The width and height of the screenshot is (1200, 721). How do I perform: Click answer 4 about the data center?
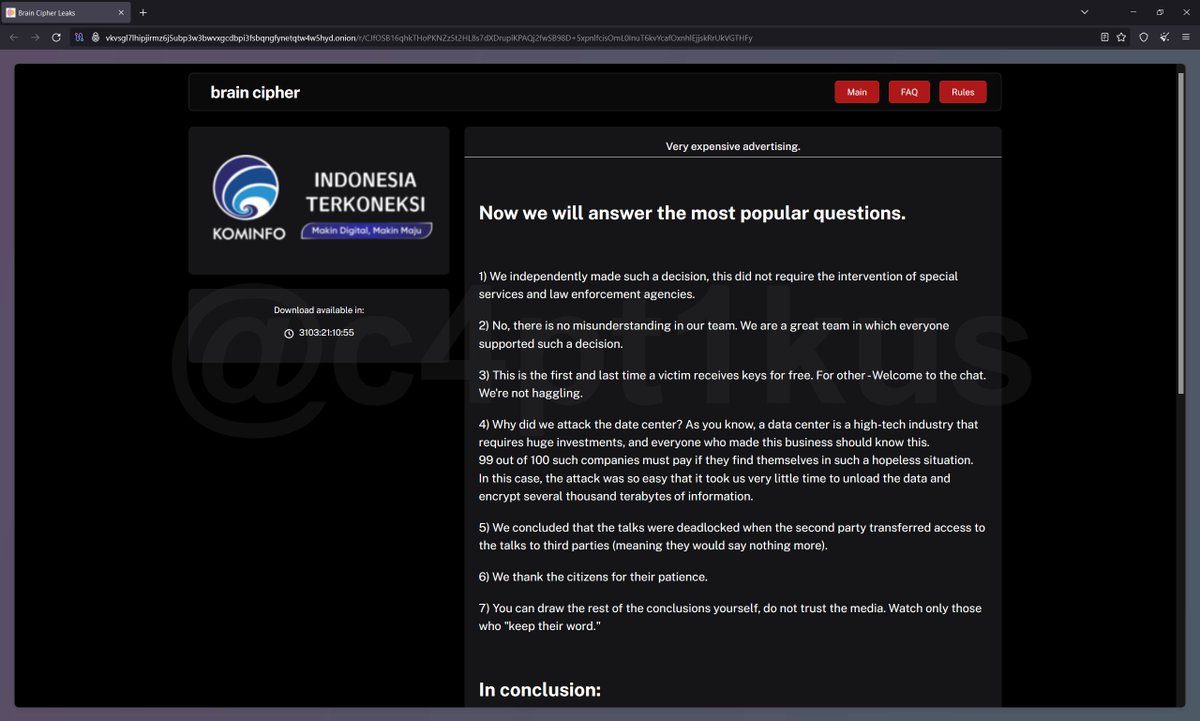(x=728, y=460)
